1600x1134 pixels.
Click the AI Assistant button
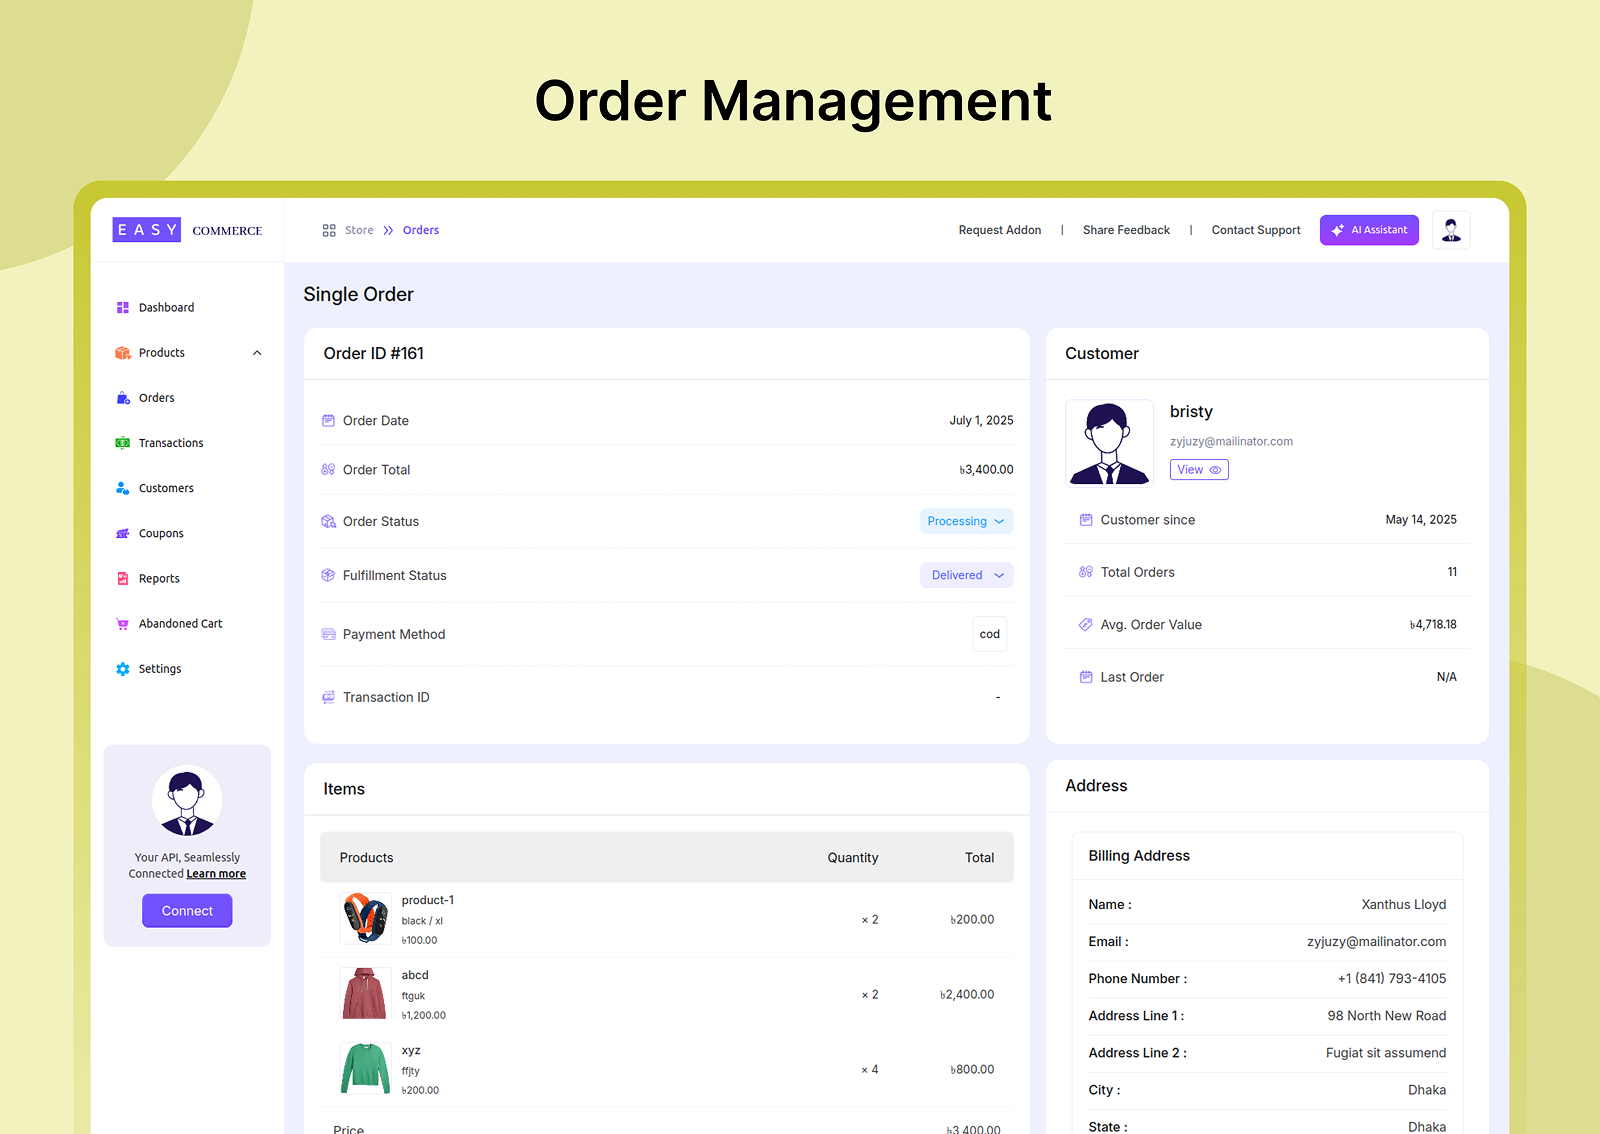pos(1369,230)
